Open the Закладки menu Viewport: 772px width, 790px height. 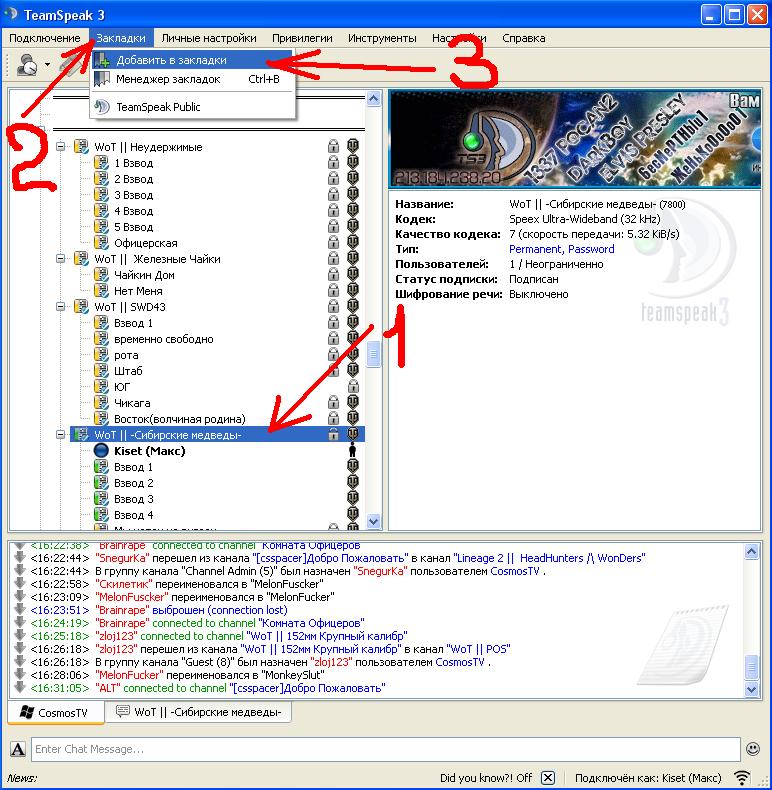121,38
